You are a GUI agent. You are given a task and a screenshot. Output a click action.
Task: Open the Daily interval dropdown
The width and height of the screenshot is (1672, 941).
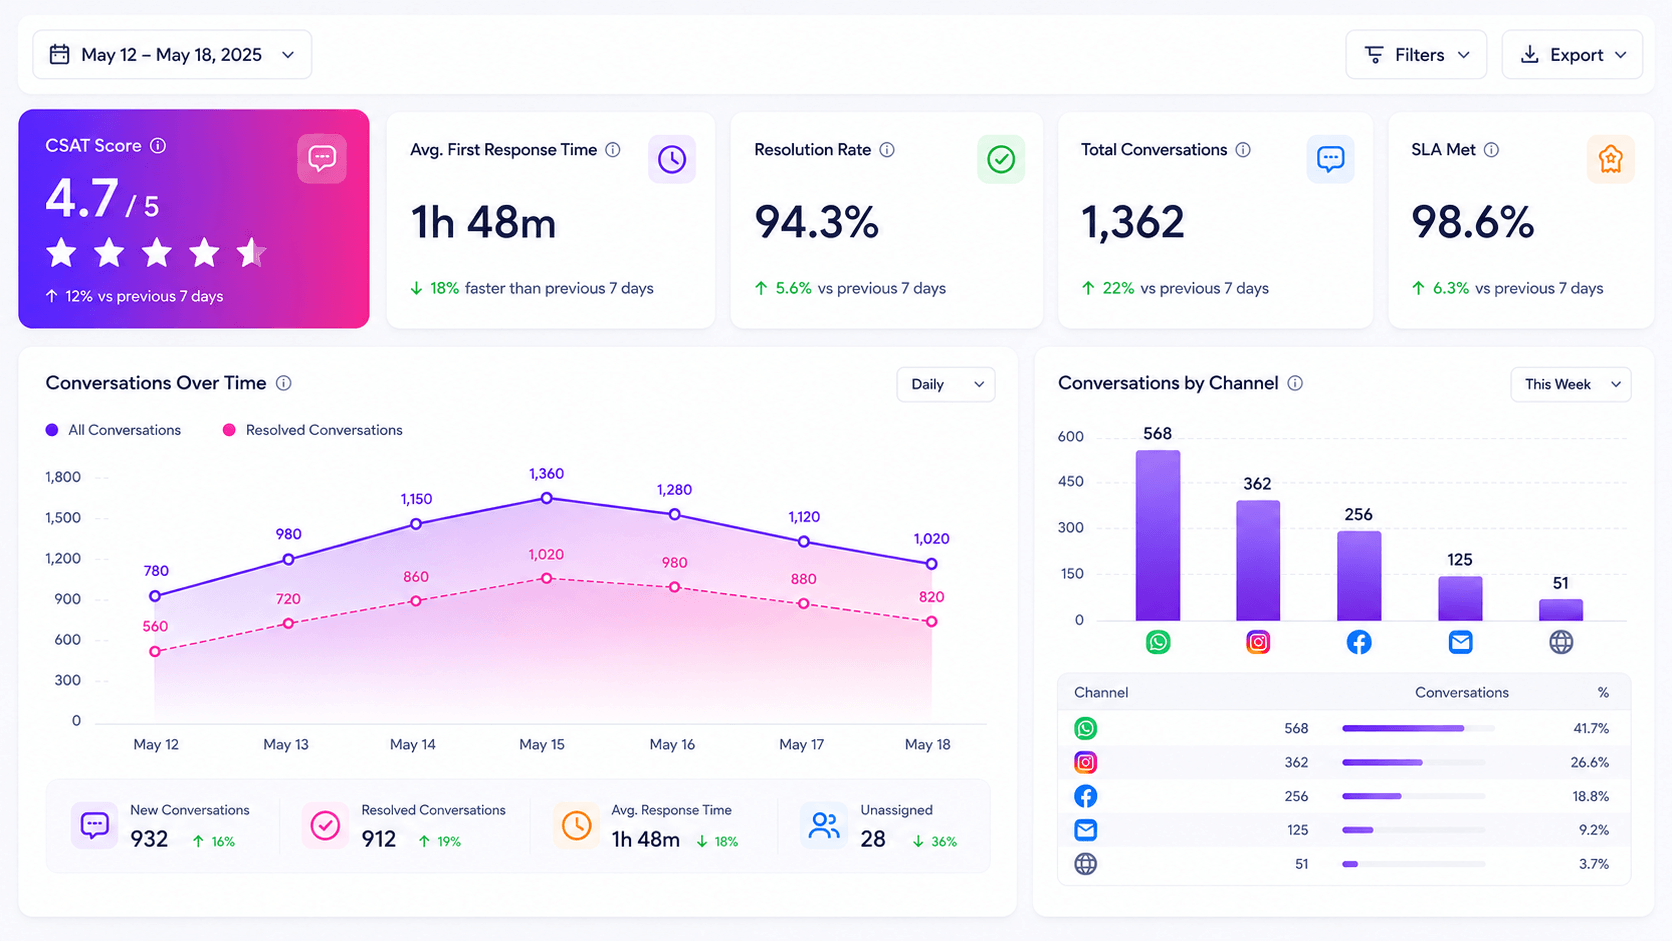(x=946, y=384)
